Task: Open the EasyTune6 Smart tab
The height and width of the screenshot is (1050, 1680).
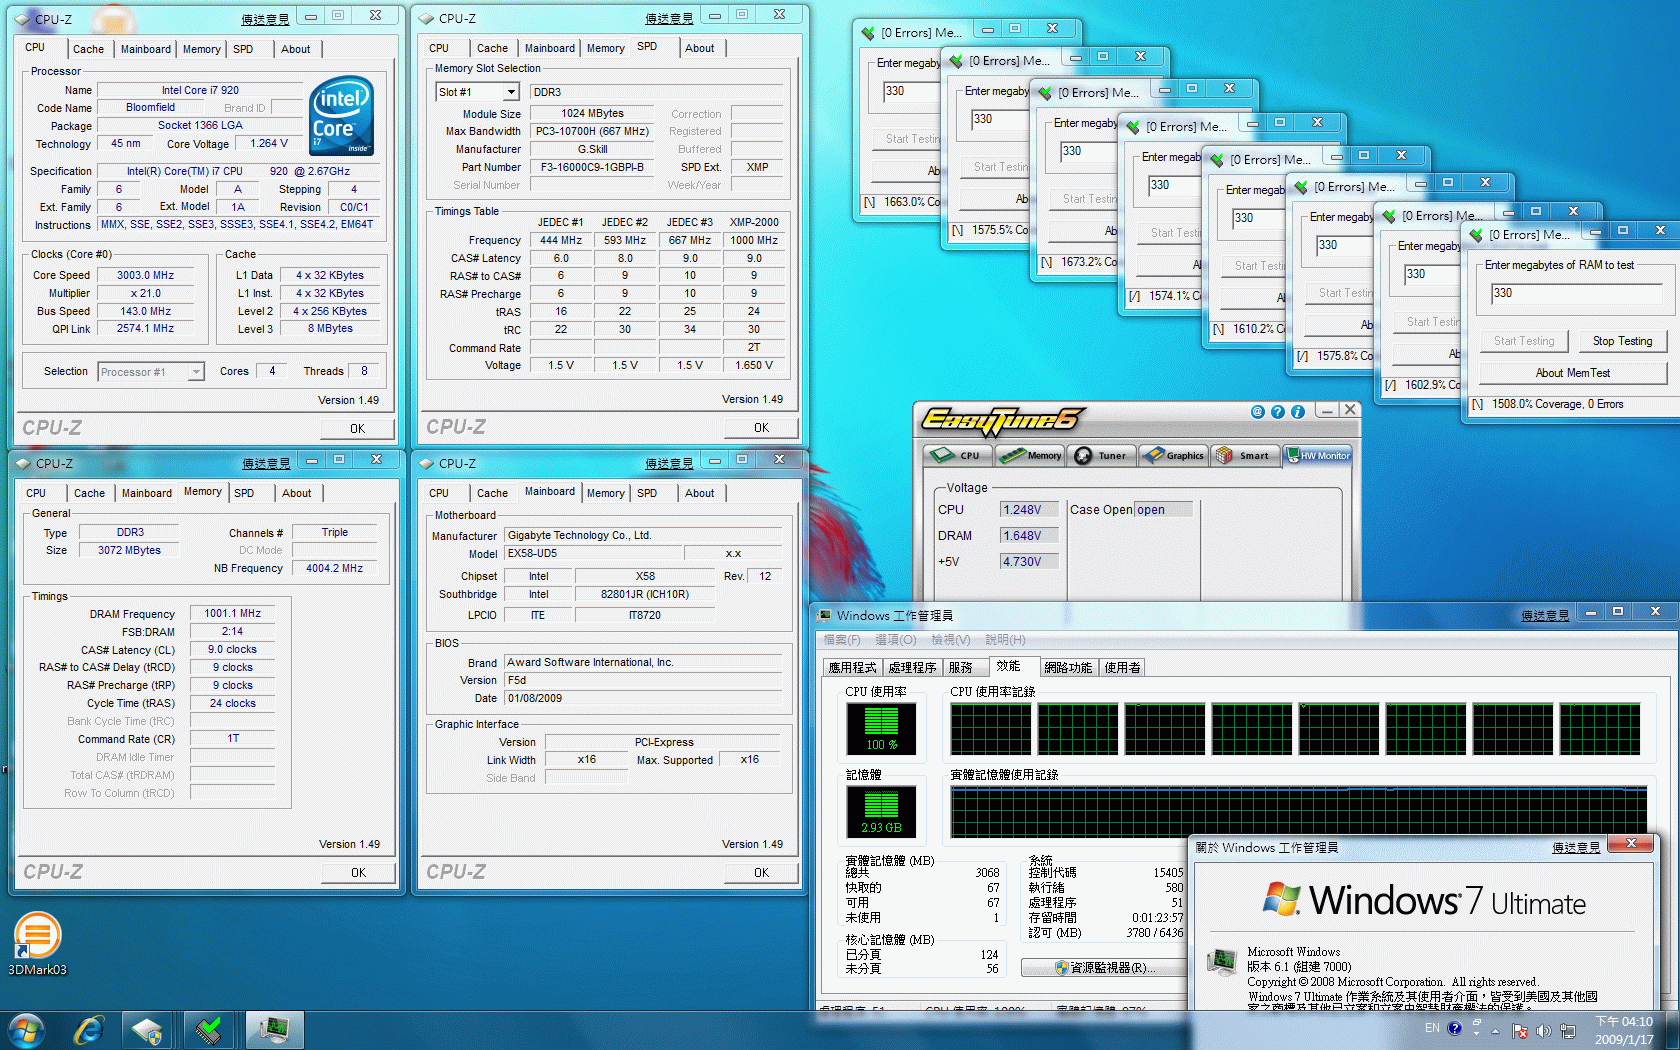Action: [x=1245, y=455]
